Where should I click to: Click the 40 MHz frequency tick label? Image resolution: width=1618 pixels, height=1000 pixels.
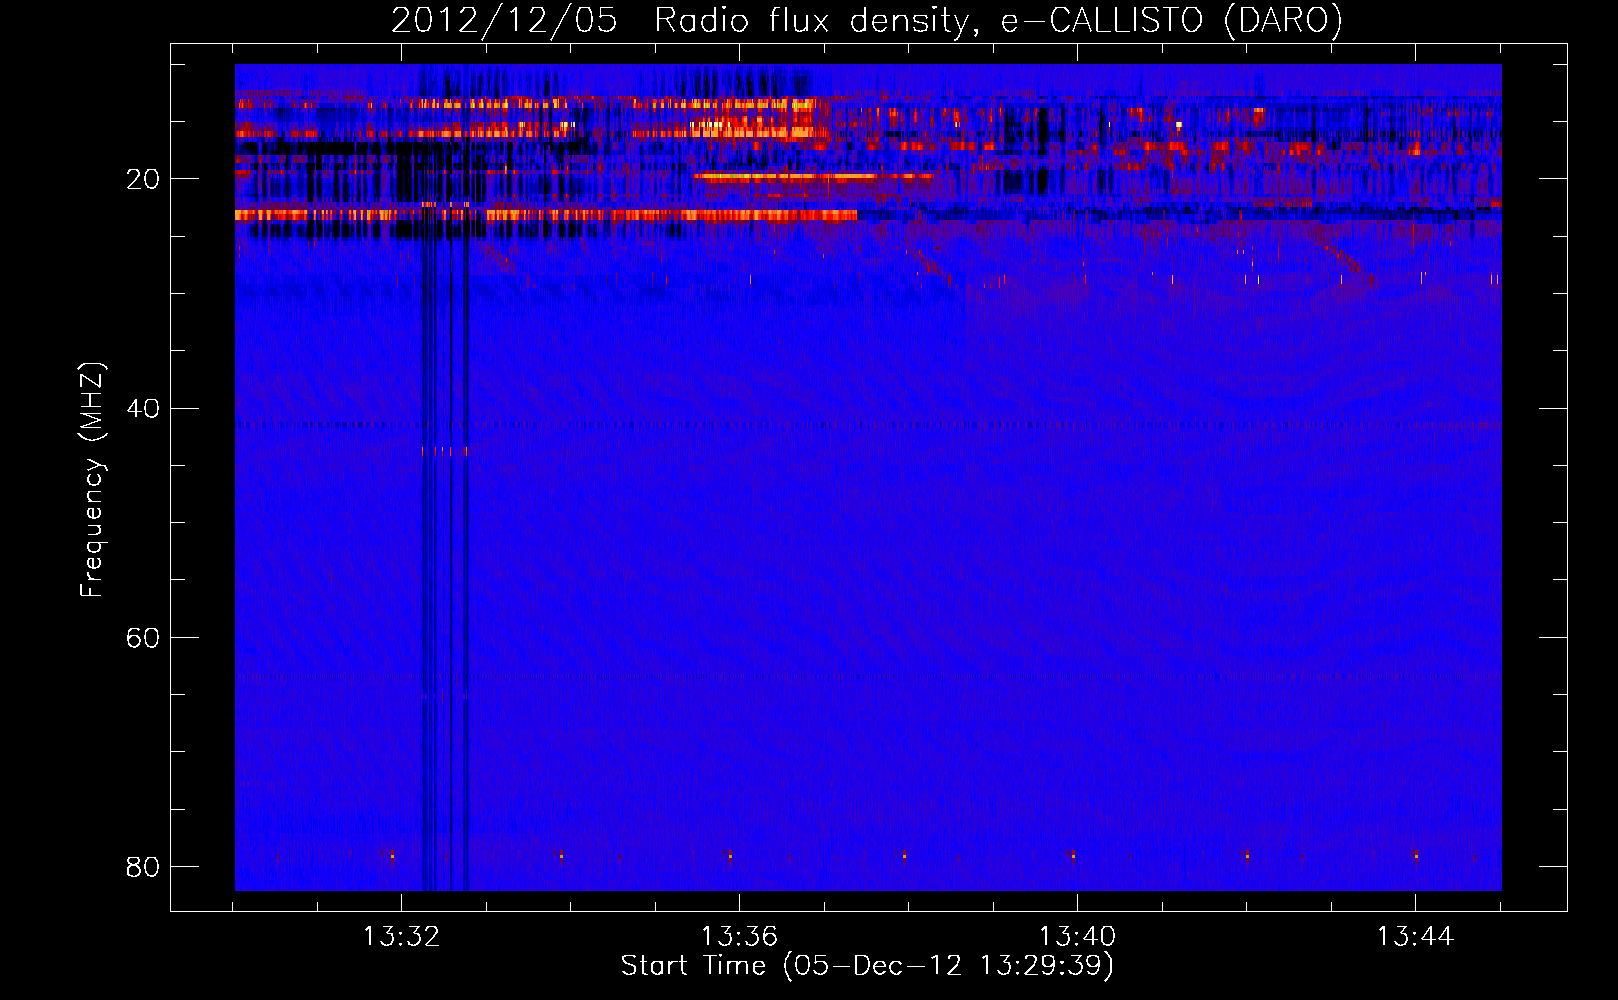(142, 409)
